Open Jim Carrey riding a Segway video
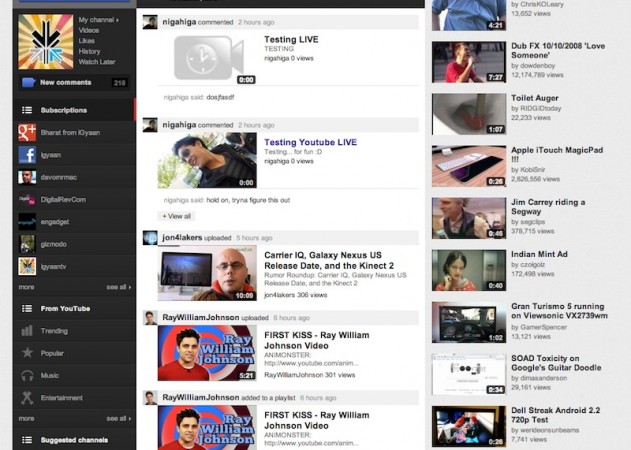The height and width of the screenshot is (450, 631). (546, 207)
